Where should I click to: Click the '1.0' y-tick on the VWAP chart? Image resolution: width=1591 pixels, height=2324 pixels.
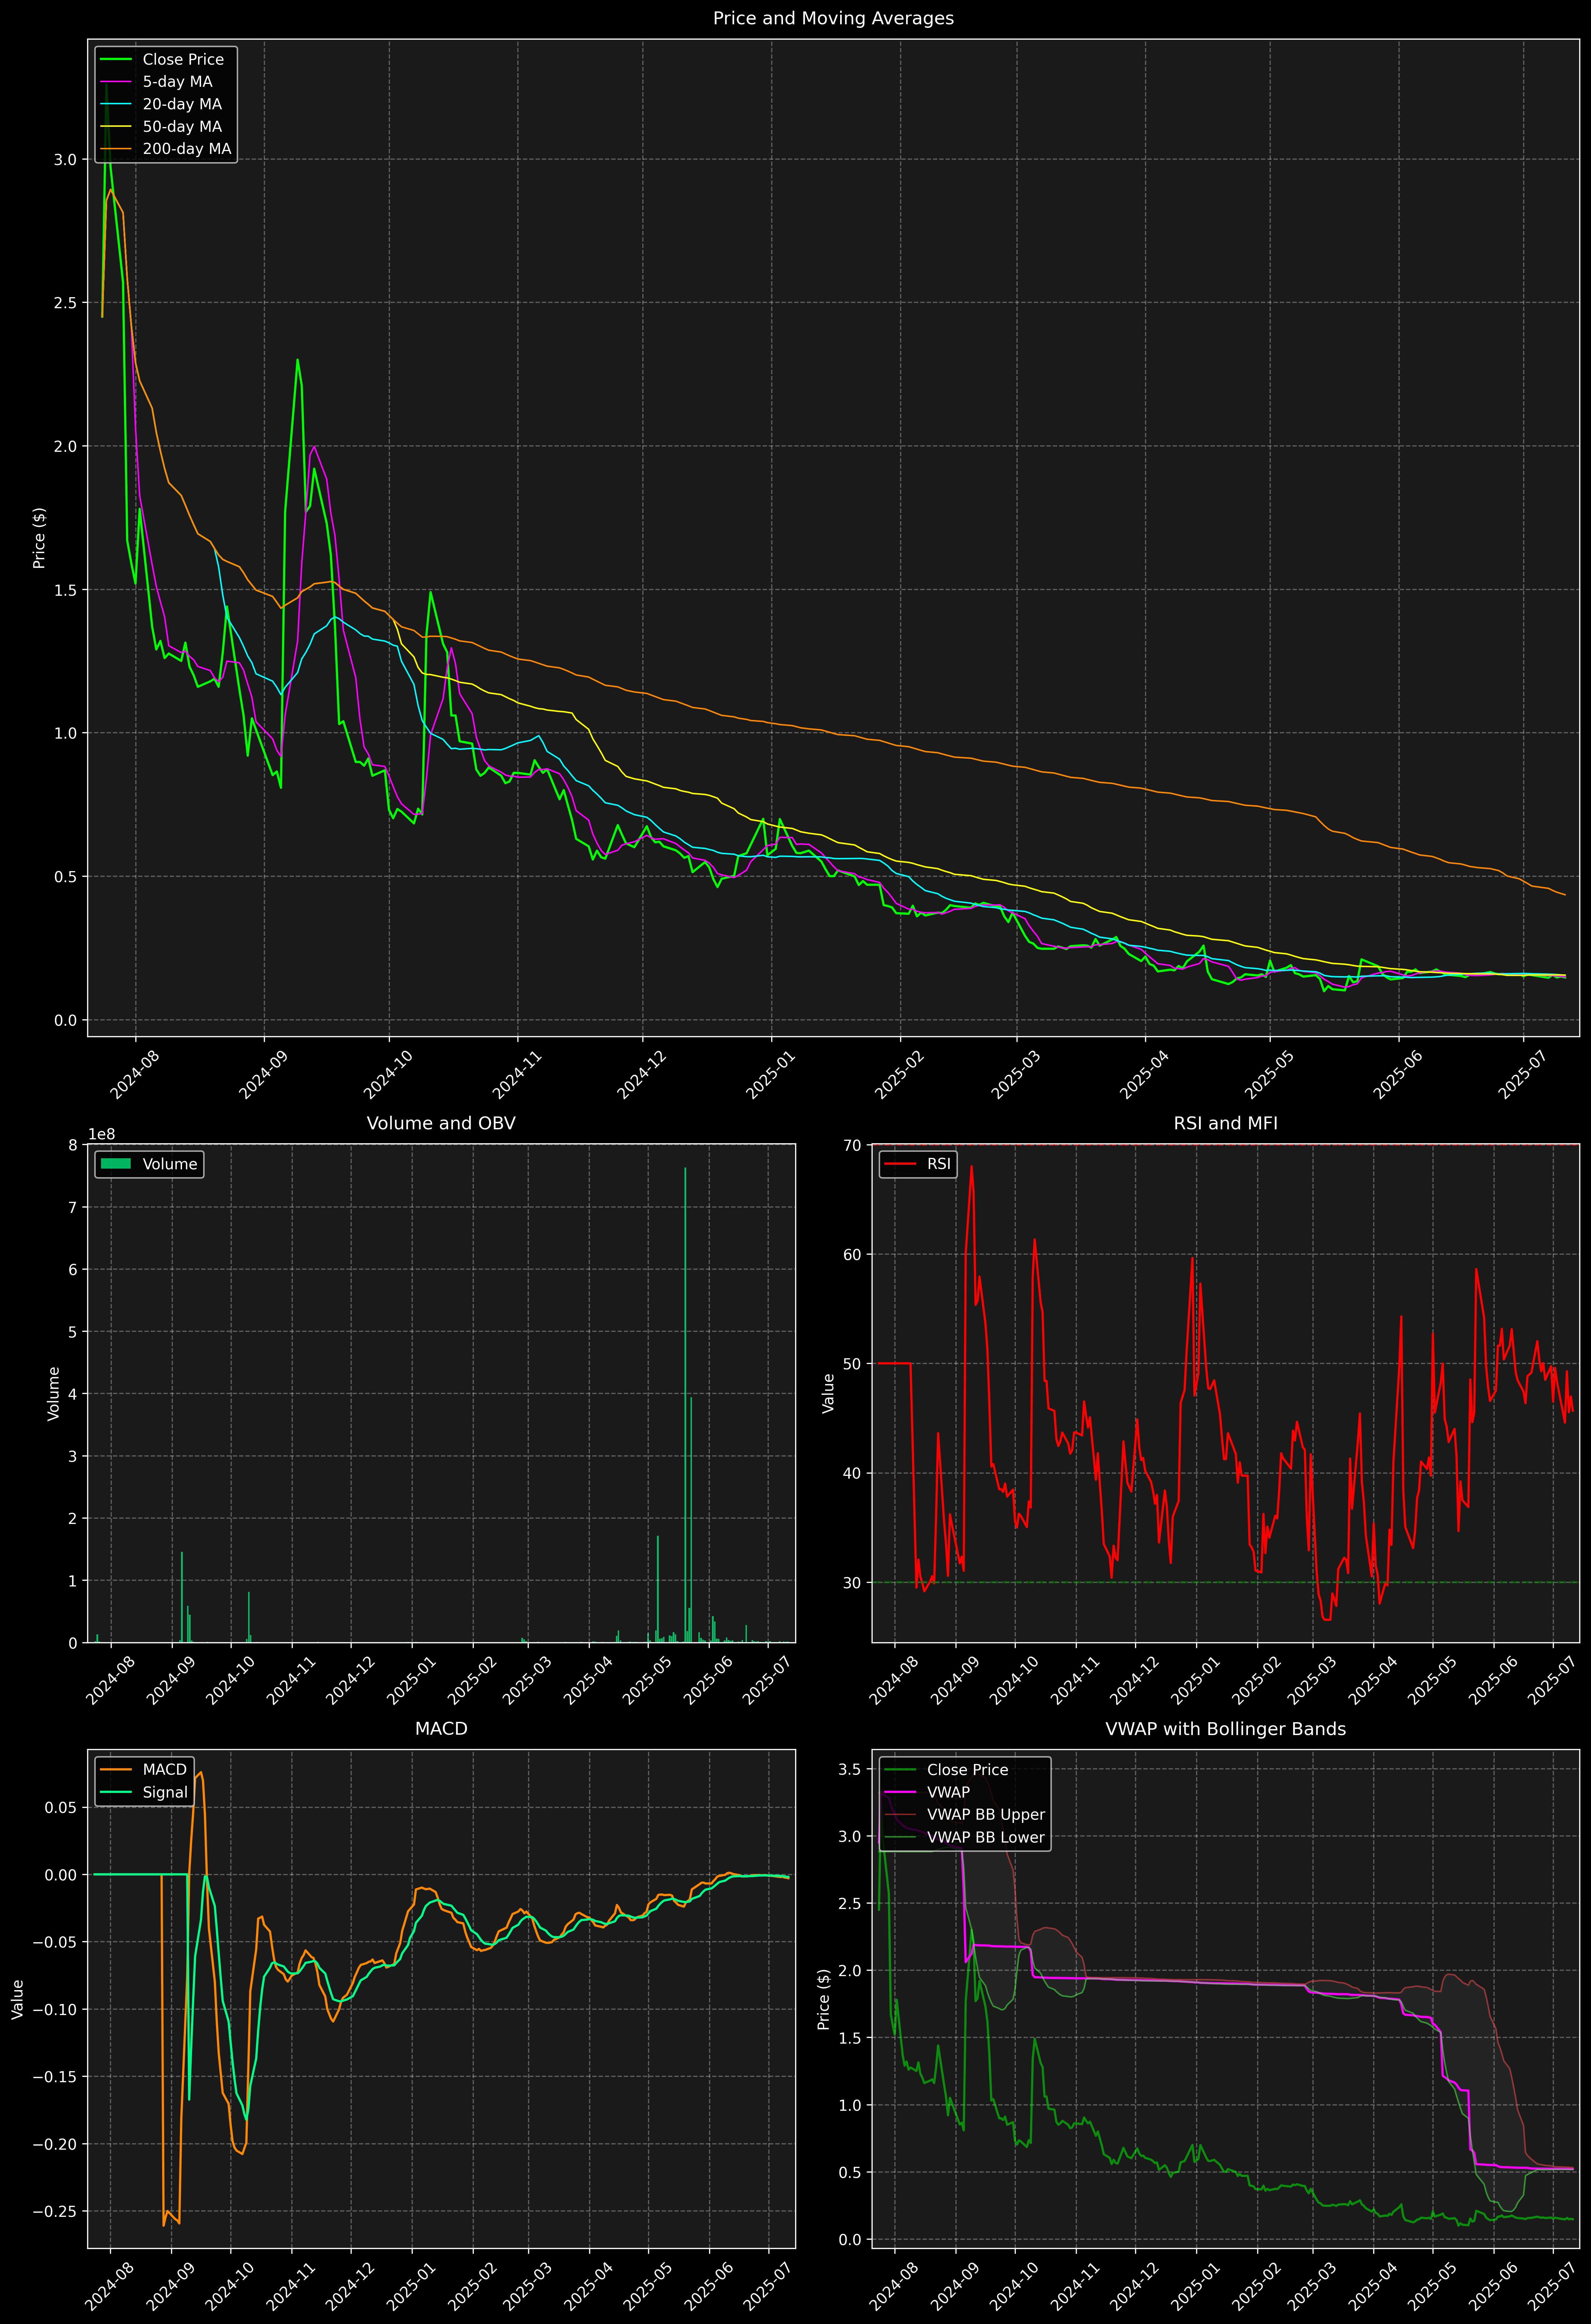point(850,2105)
